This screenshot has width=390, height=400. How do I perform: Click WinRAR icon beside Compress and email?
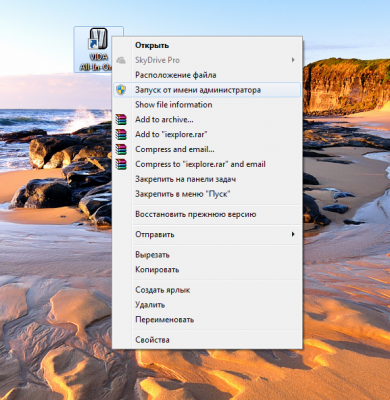[x=121, y=149]
